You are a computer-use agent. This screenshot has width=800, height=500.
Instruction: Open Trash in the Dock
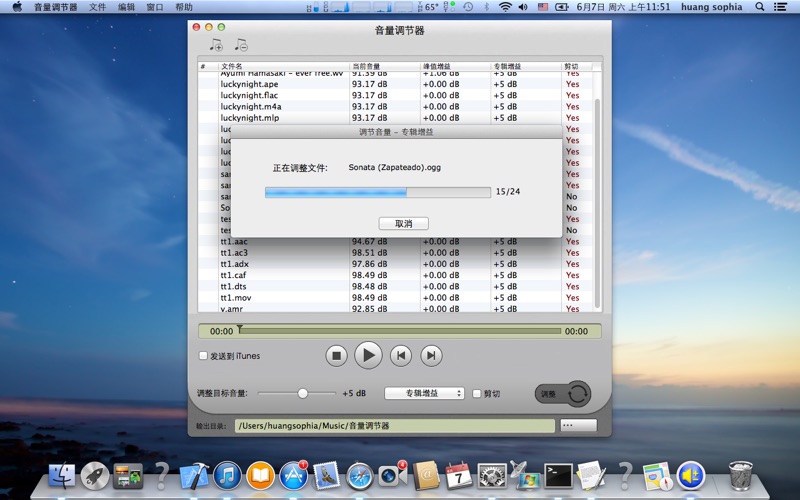click(x=741, y=475)
